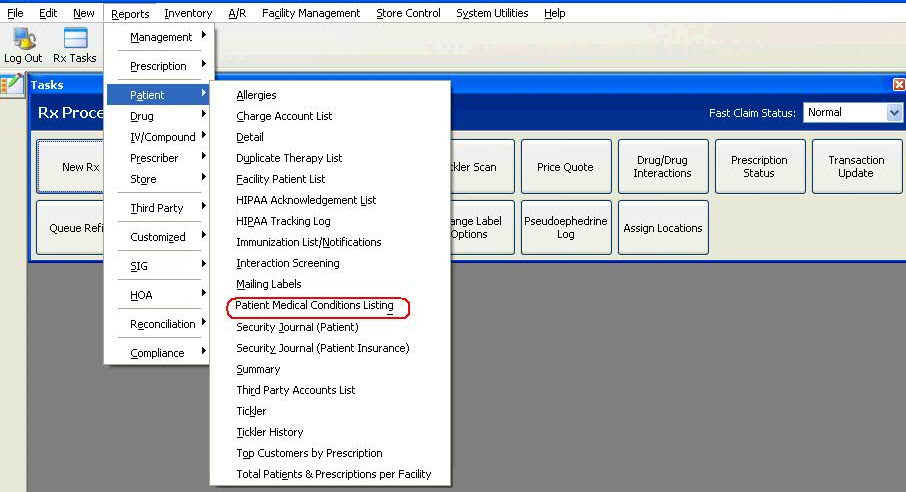Expand the Third Party reports submenu
The height and width of the screenshot is (492, 906).
click(157, 208)
